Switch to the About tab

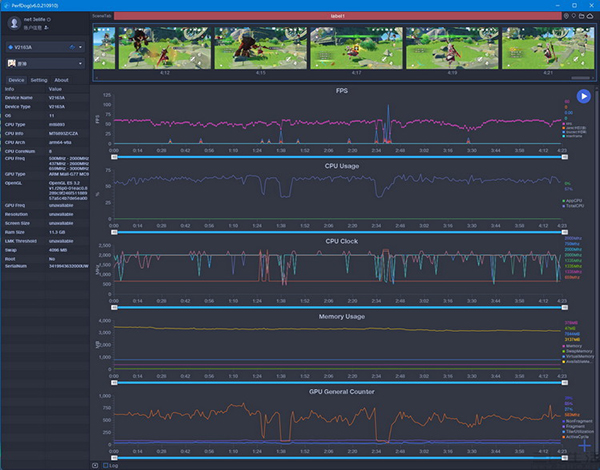62,79
